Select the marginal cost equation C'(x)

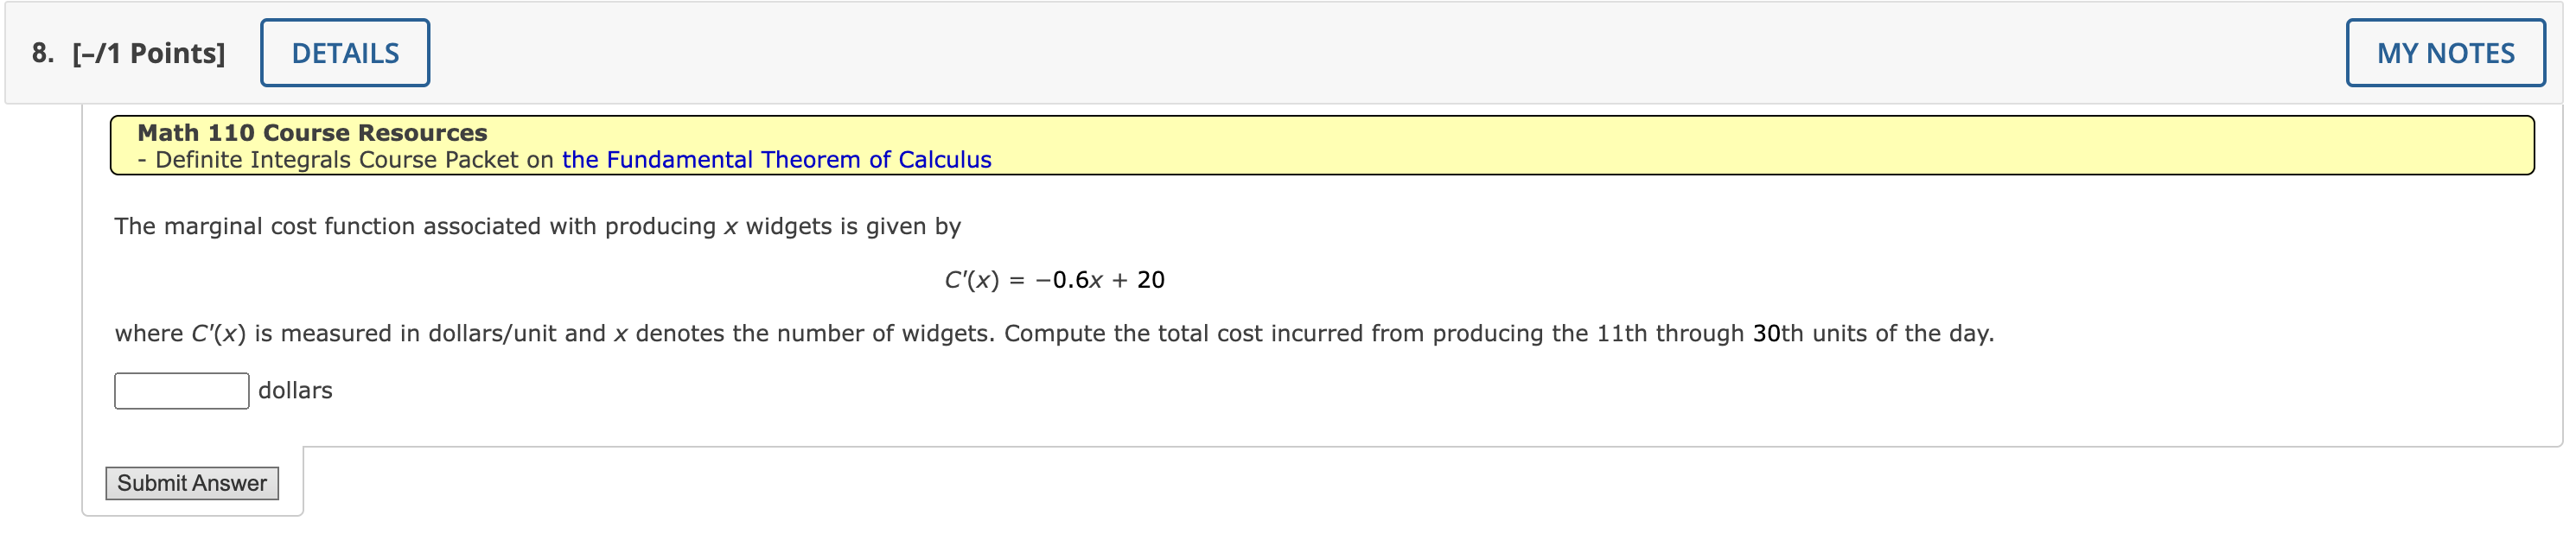coord(1053,279)
